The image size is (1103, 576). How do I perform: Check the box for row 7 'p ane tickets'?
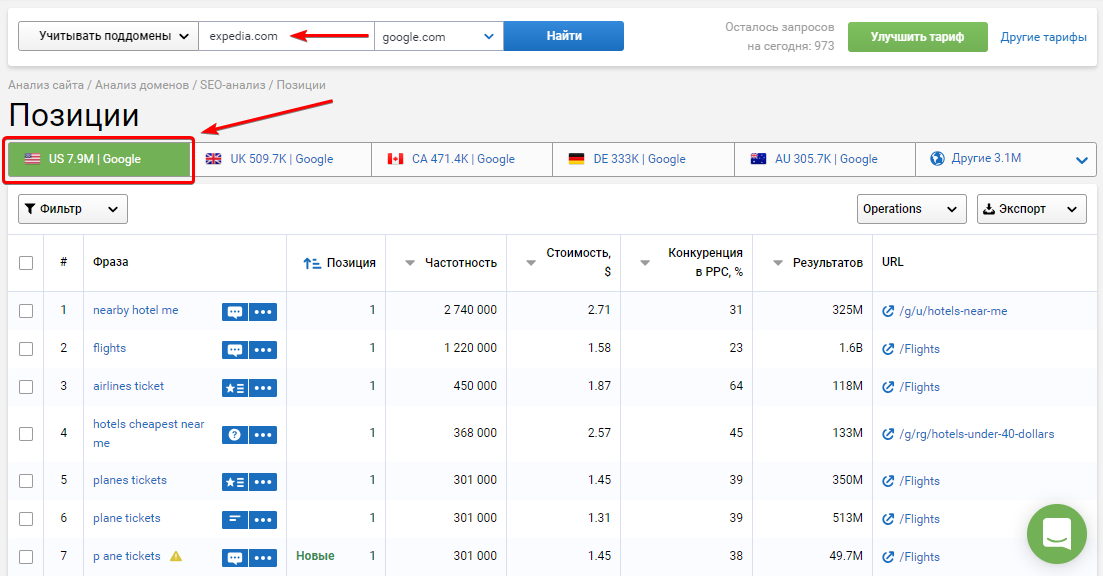pyautogui.click(x=26, y=557)
